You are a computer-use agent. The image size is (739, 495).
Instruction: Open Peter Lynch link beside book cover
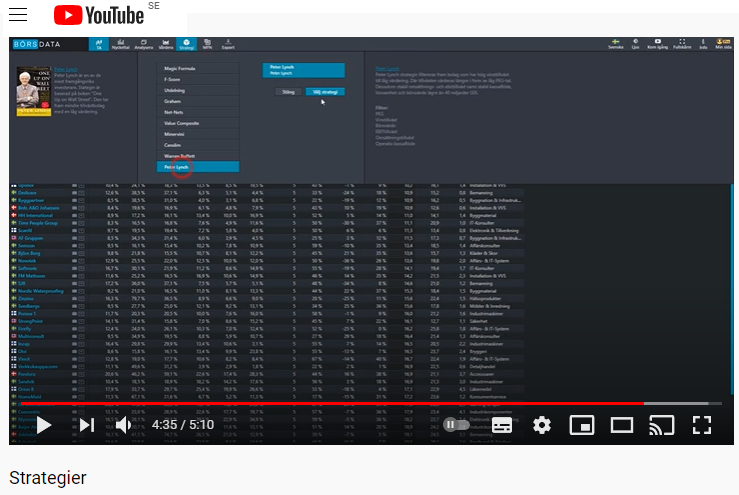[66, 69]
